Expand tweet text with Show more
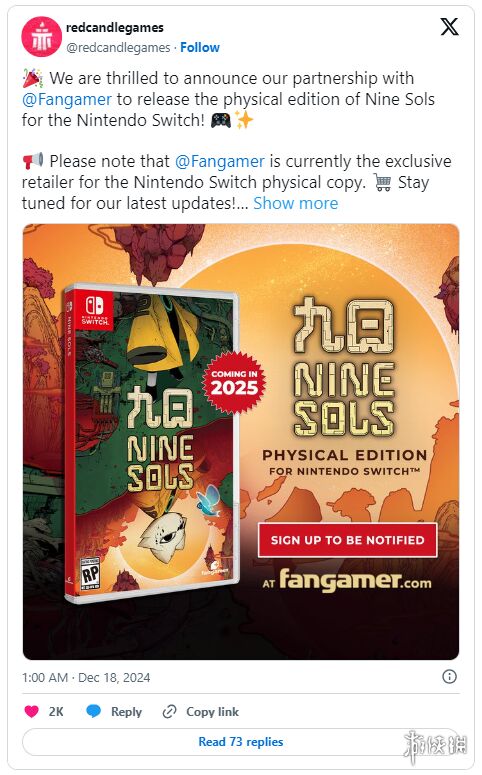 (296, 203)
